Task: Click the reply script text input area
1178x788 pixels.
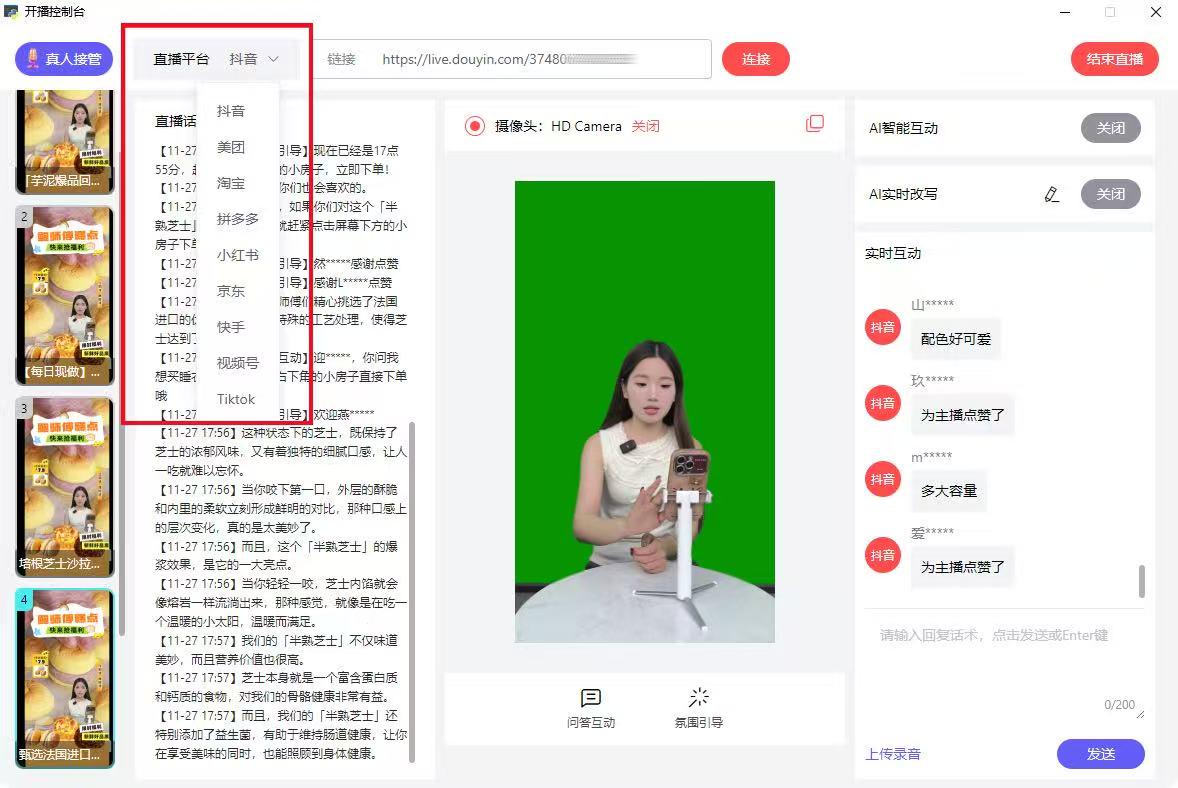Action: [1004, 669]
